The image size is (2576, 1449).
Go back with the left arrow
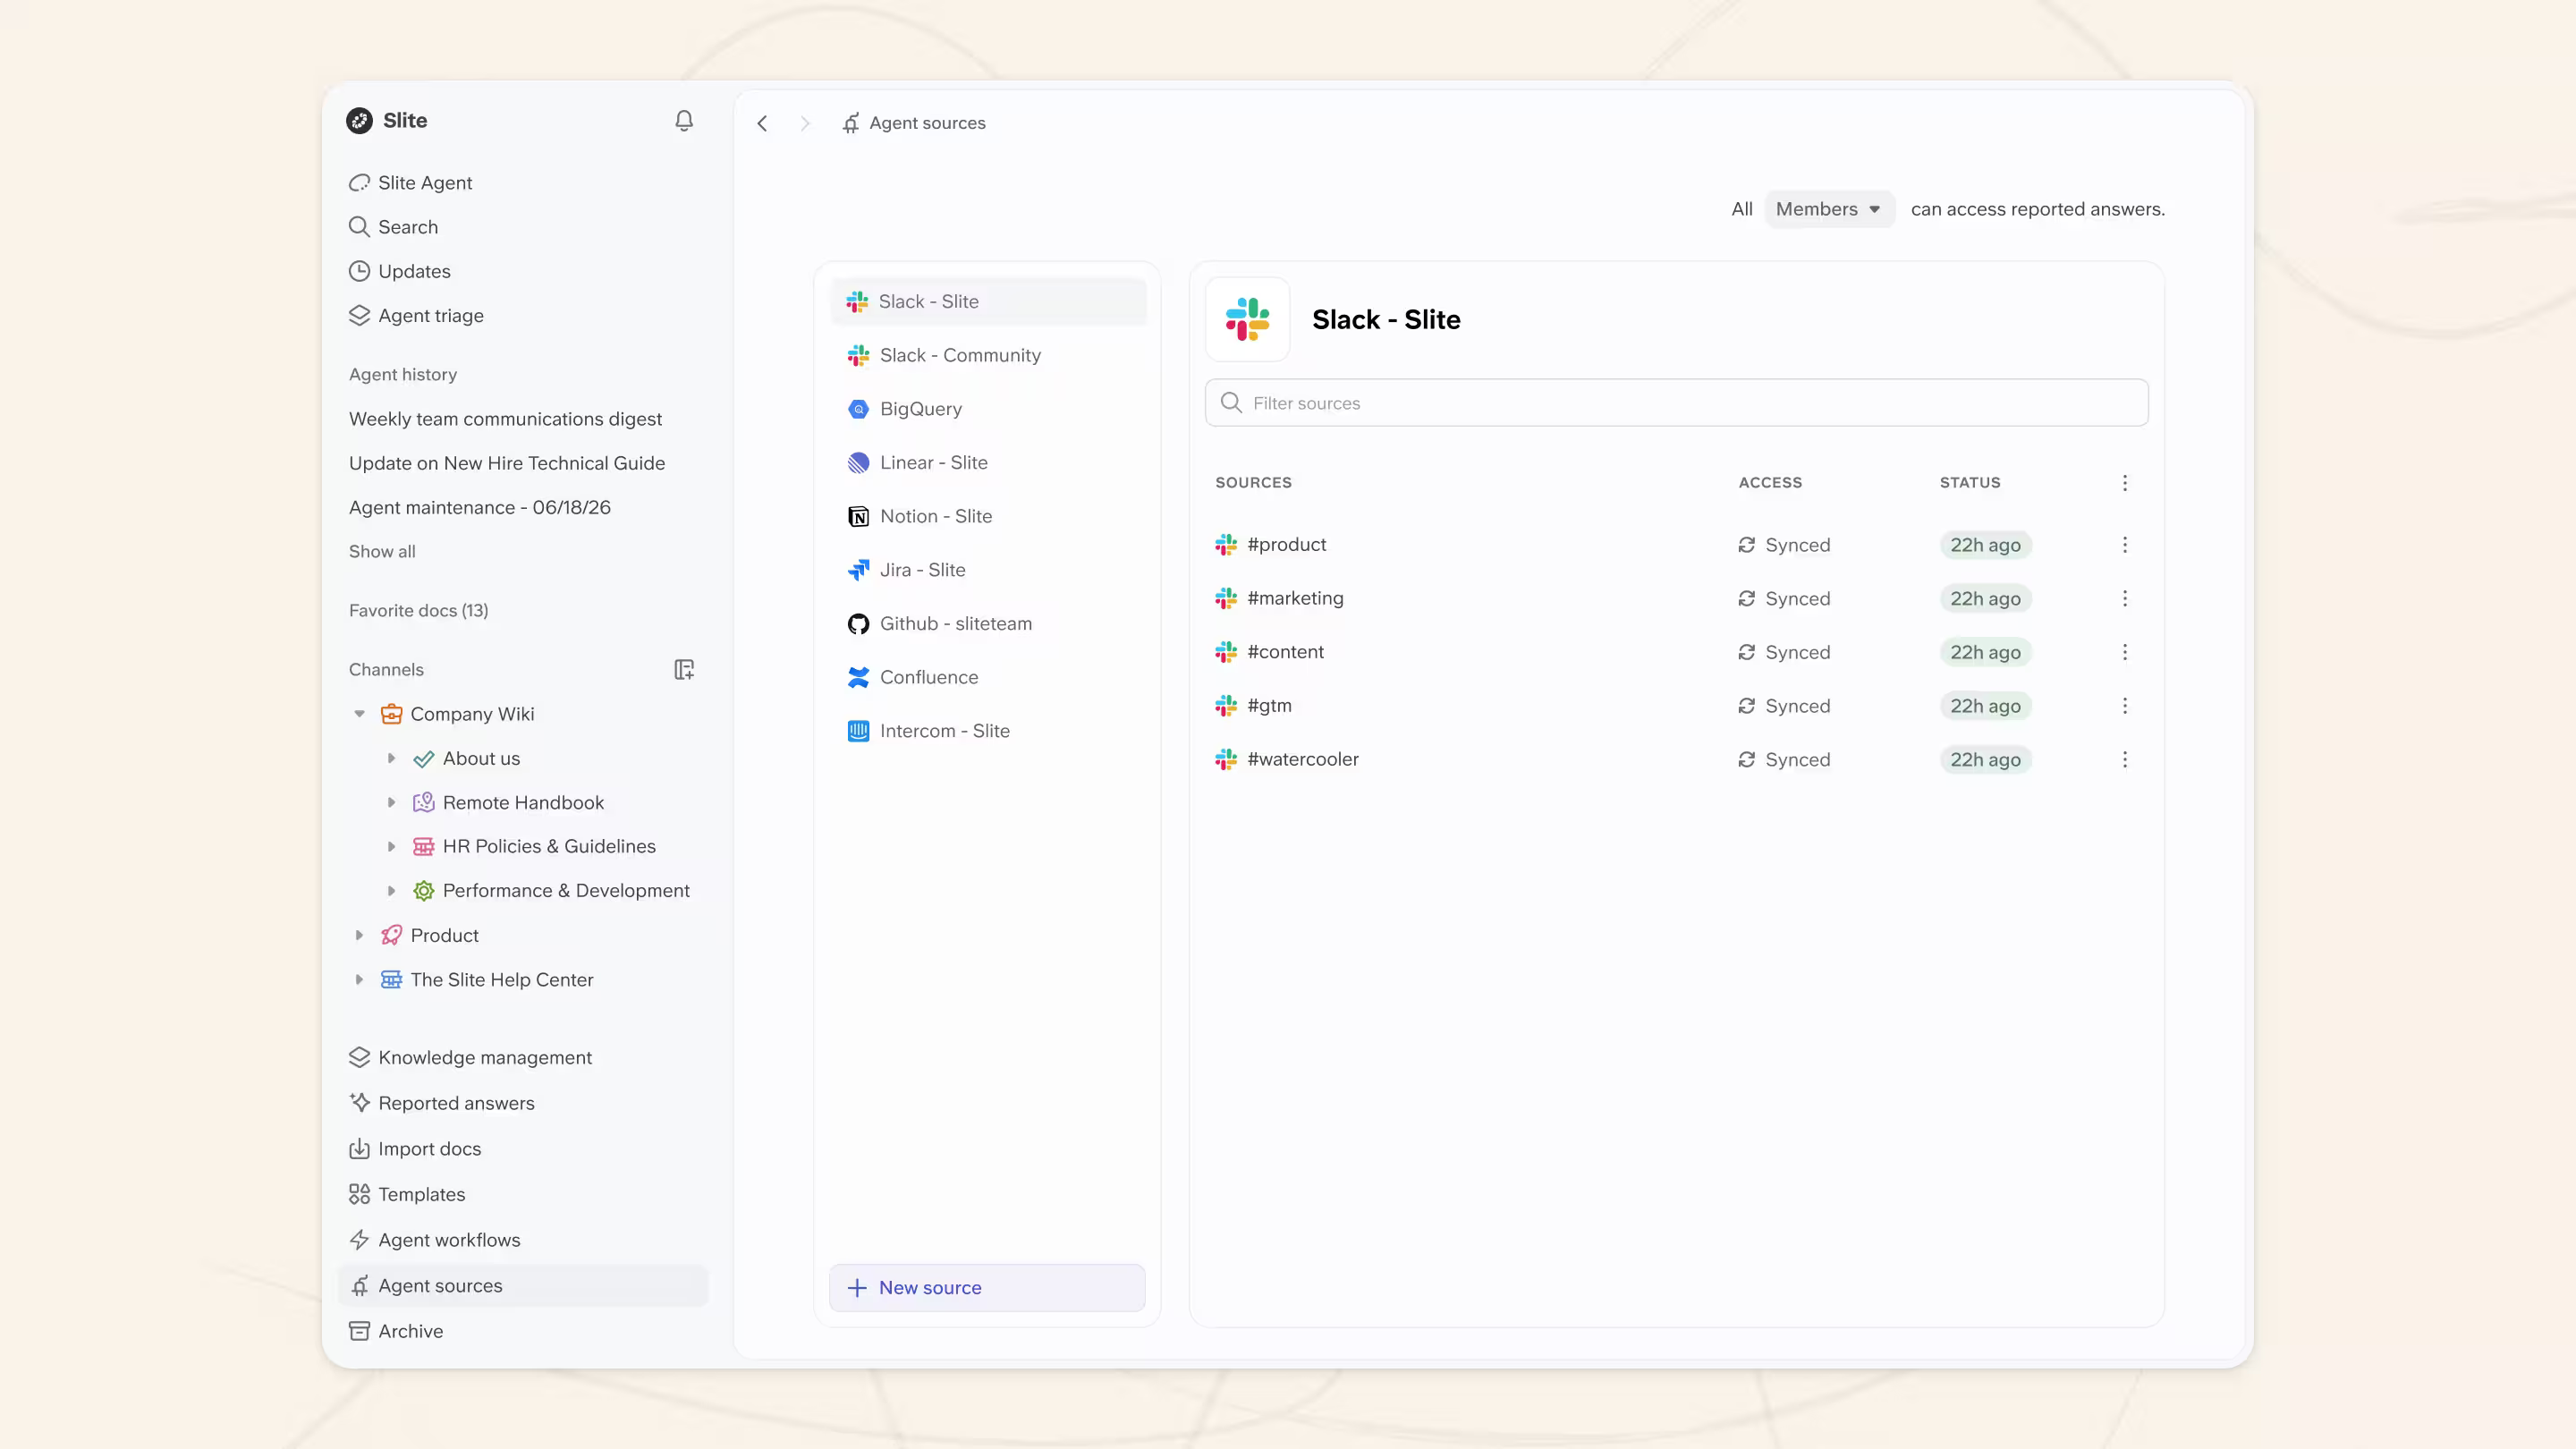click(762, 123)
